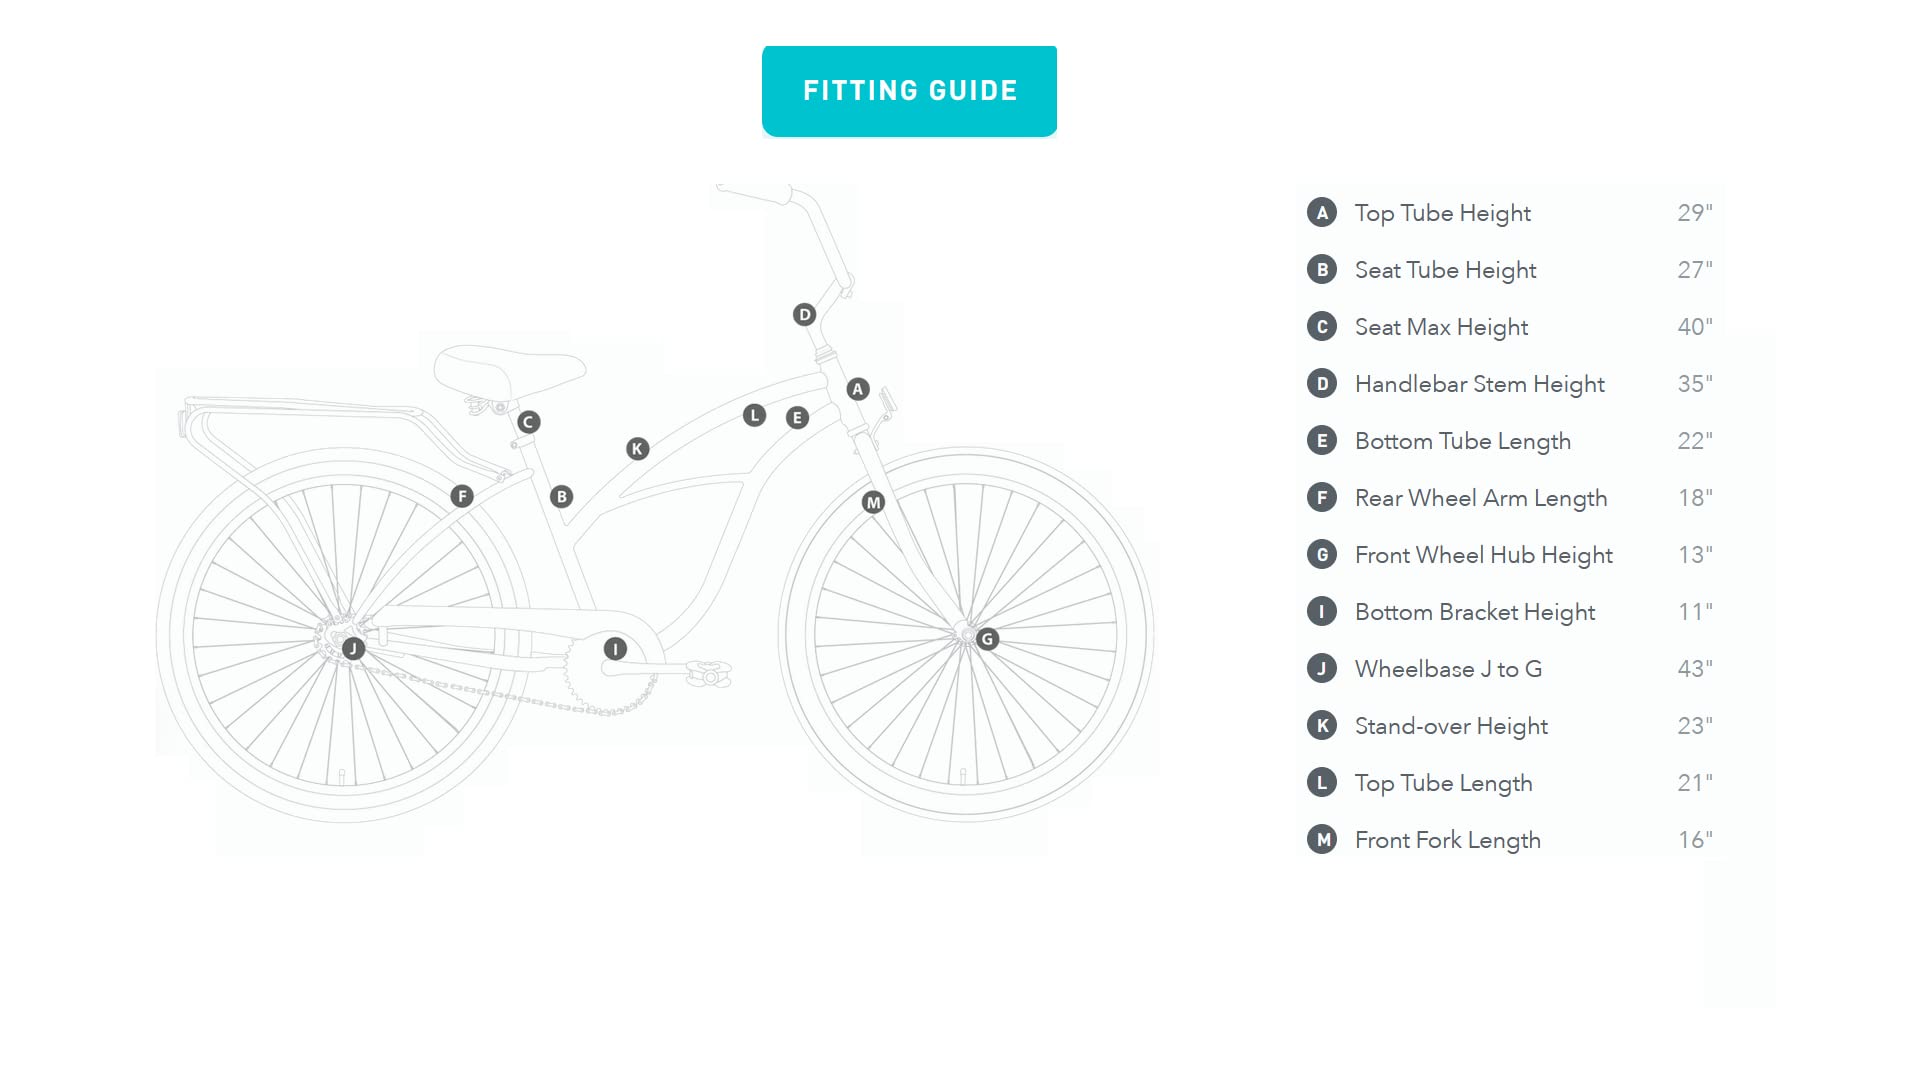The height and width of the screenshot is (1080, 1926).
Task: Click marker M on the front fork
Action: click(x=873, y=502)
